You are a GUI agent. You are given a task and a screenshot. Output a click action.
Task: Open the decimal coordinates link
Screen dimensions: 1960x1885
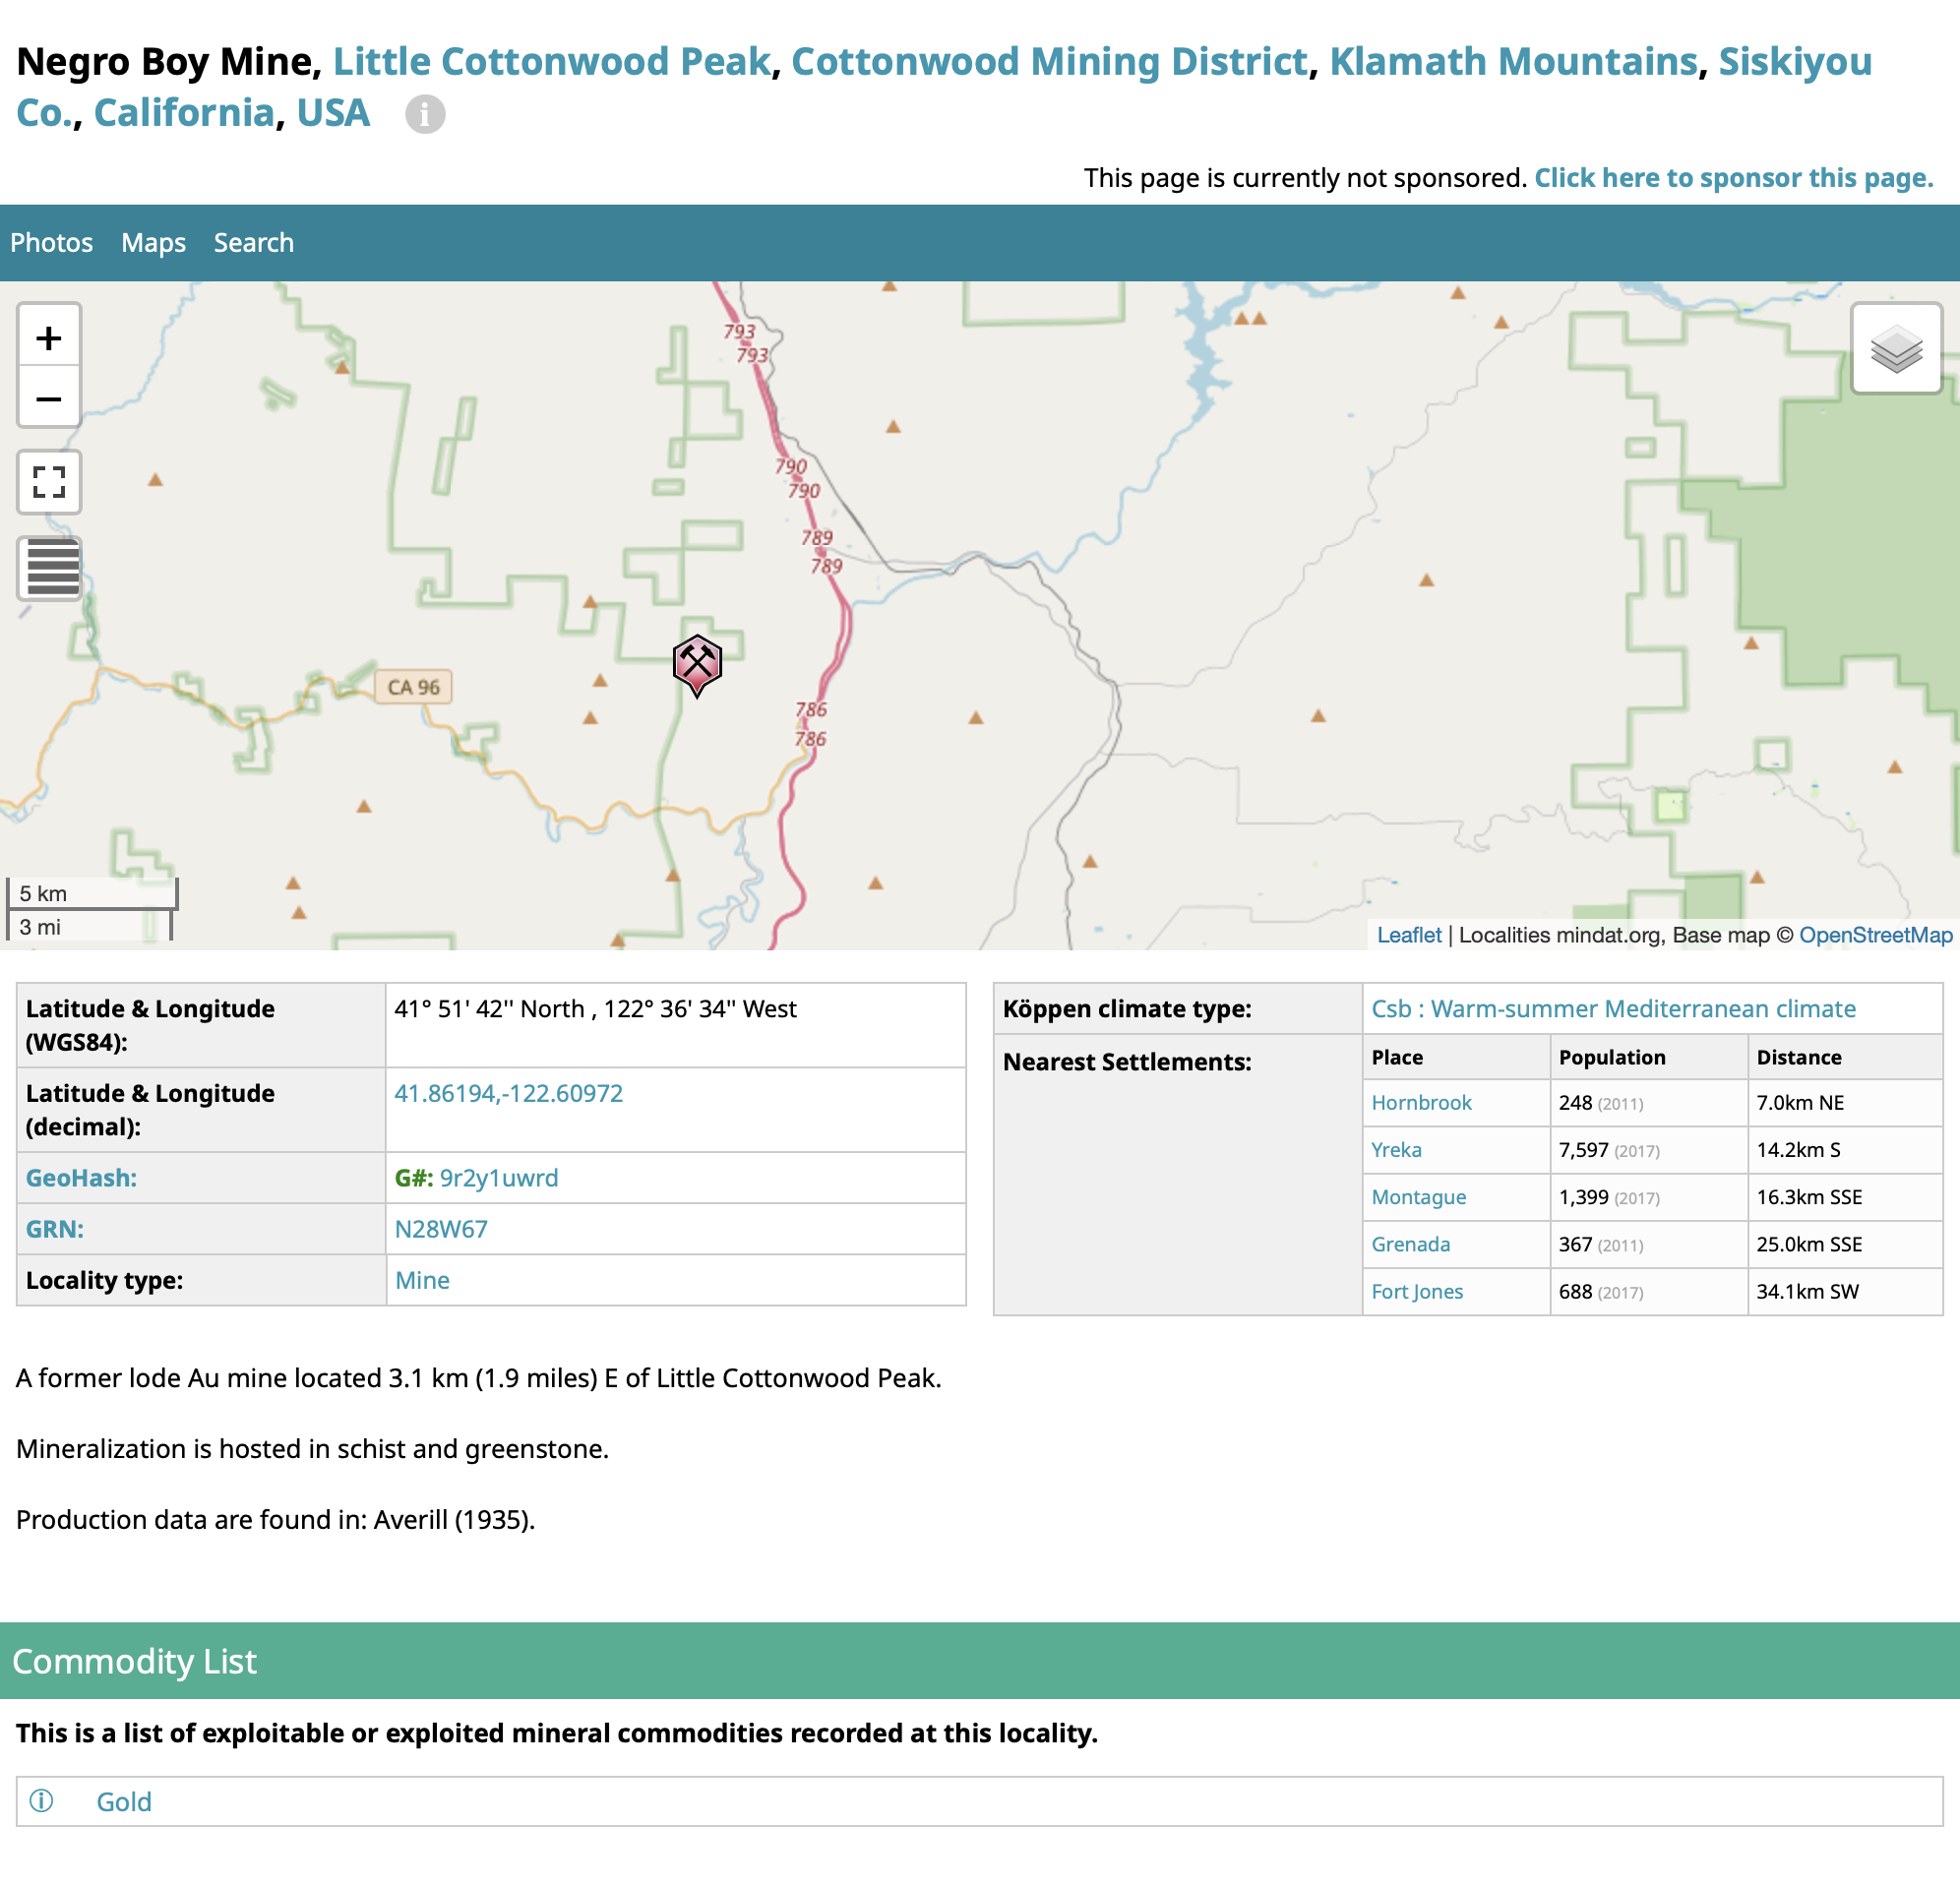[508, 1093]
